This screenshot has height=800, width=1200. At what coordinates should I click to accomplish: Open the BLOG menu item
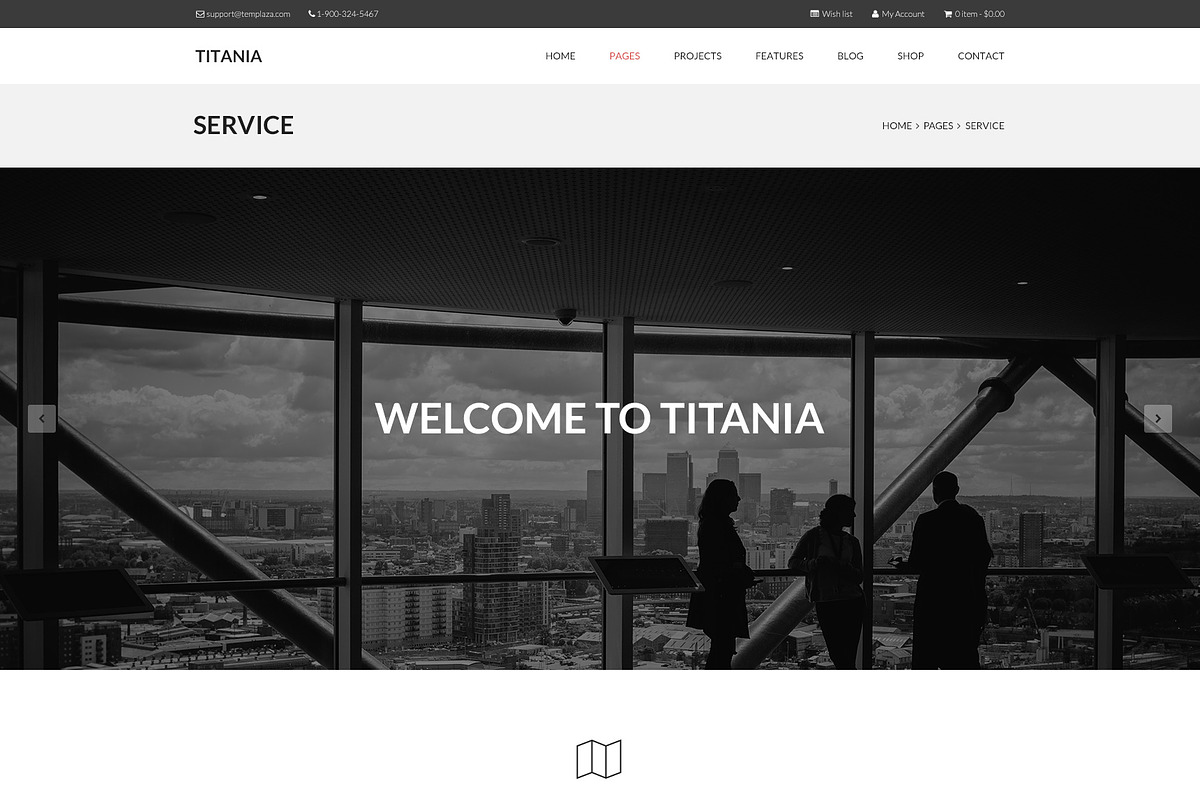click(x=850, y=56)
